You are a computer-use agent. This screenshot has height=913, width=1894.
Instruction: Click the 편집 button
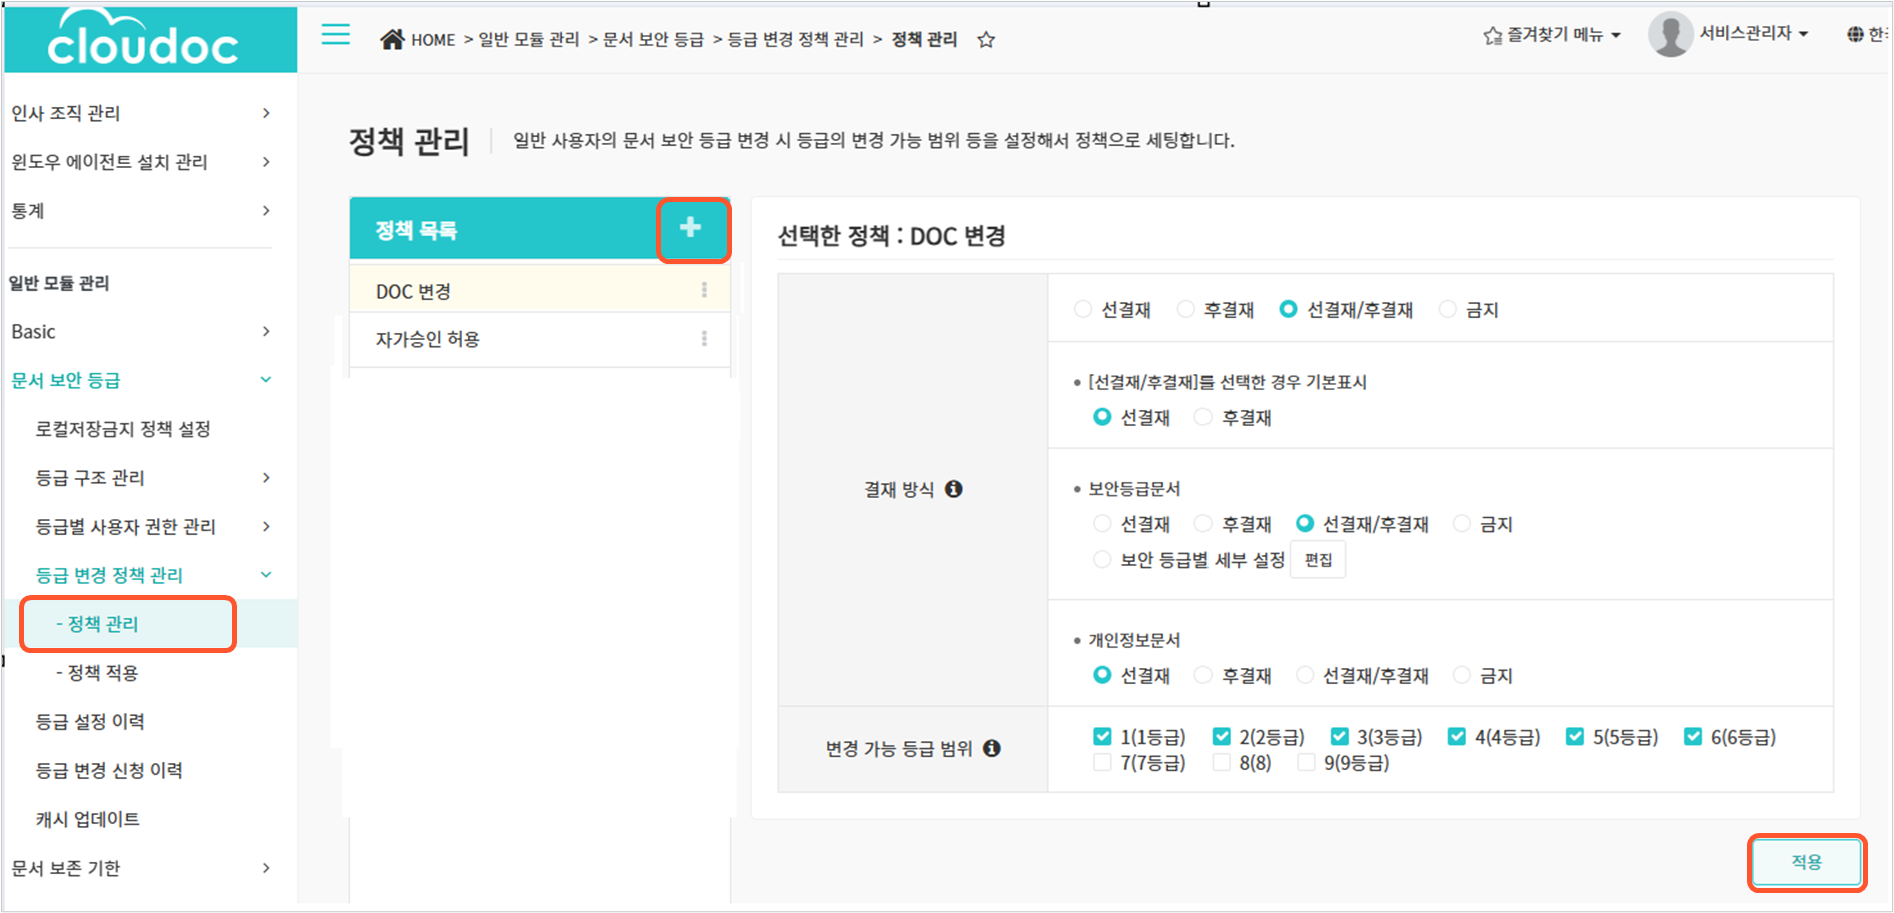coord(1318,560)
